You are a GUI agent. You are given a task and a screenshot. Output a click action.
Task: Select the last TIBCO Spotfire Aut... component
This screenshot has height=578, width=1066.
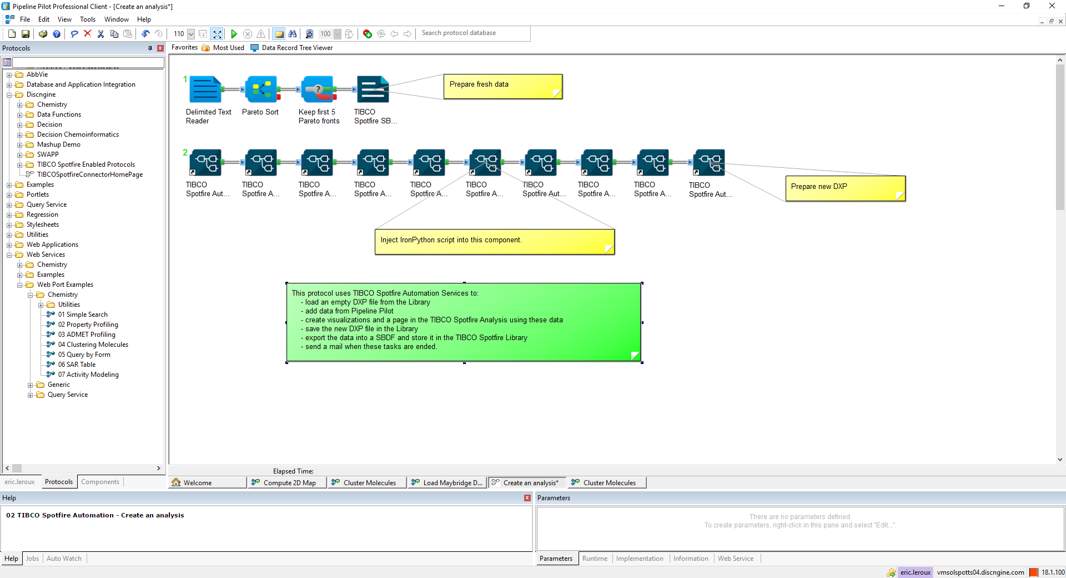pyautogui.click(x=708, y=163)
